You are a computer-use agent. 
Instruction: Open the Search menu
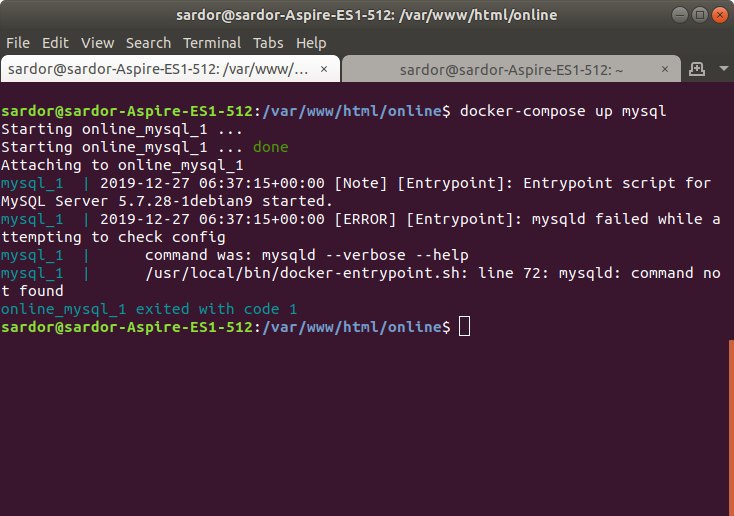click(148, 43)
